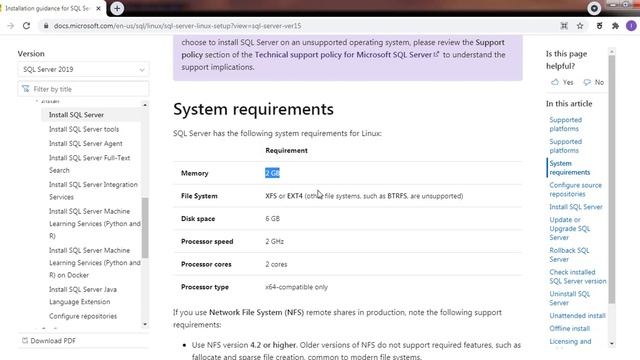Bookmark this page with star icon
This screenshot has height=360, width=640.
point(580,26)
